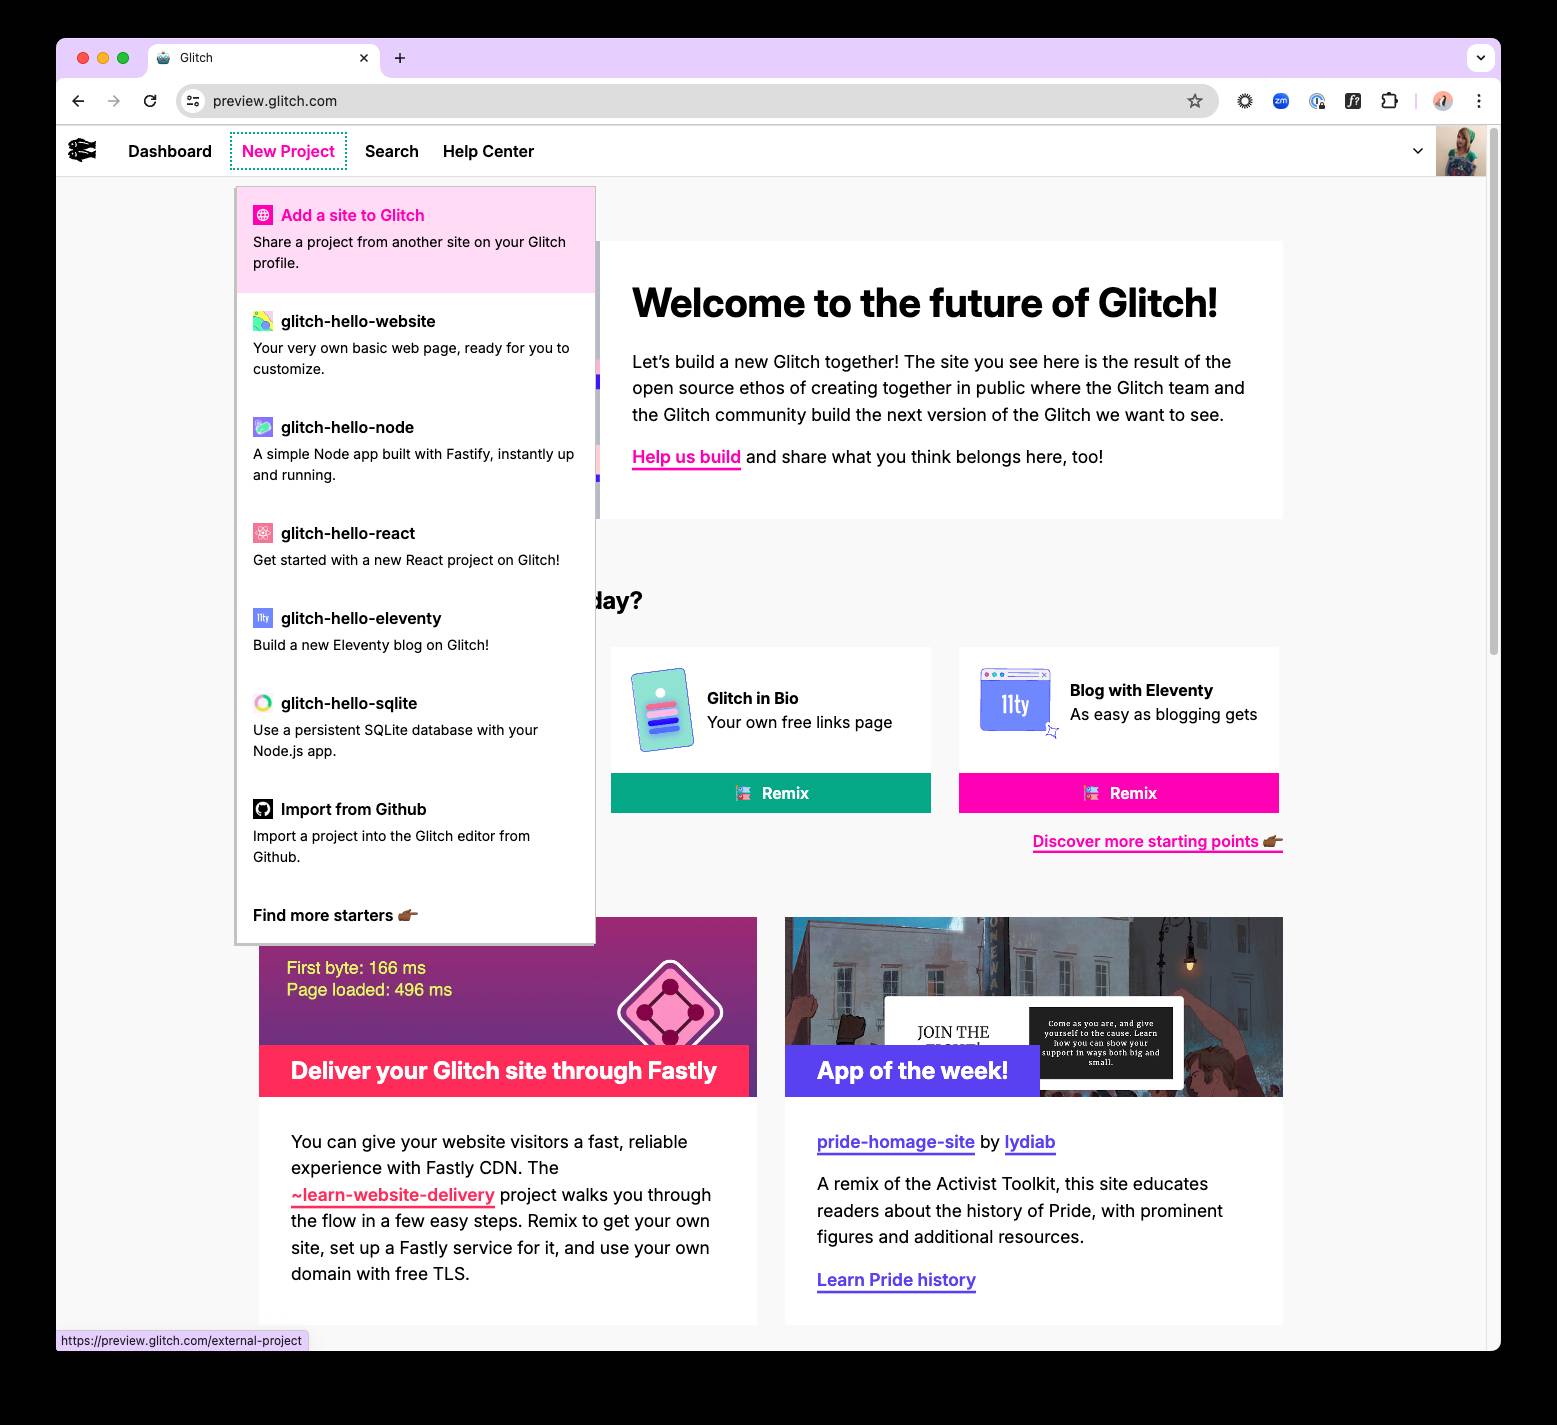Image resolution: width=1557 pixels, height=1425 pixels.
Task: Remix the Blog with Eleventy project
Action: tap(1119, 793)
